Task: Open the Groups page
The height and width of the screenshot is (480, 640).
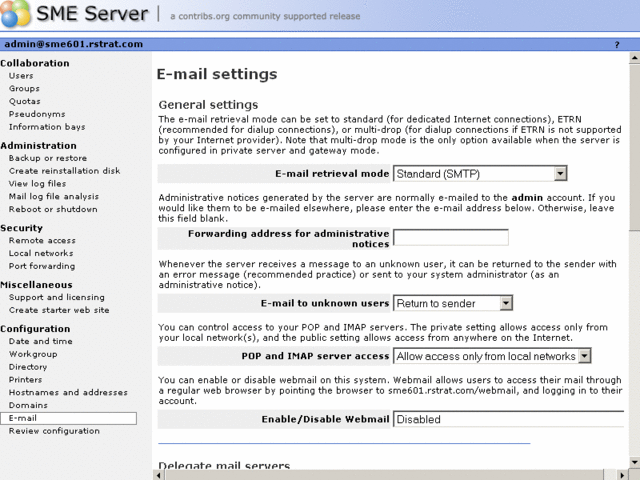Action: [24, 89]
